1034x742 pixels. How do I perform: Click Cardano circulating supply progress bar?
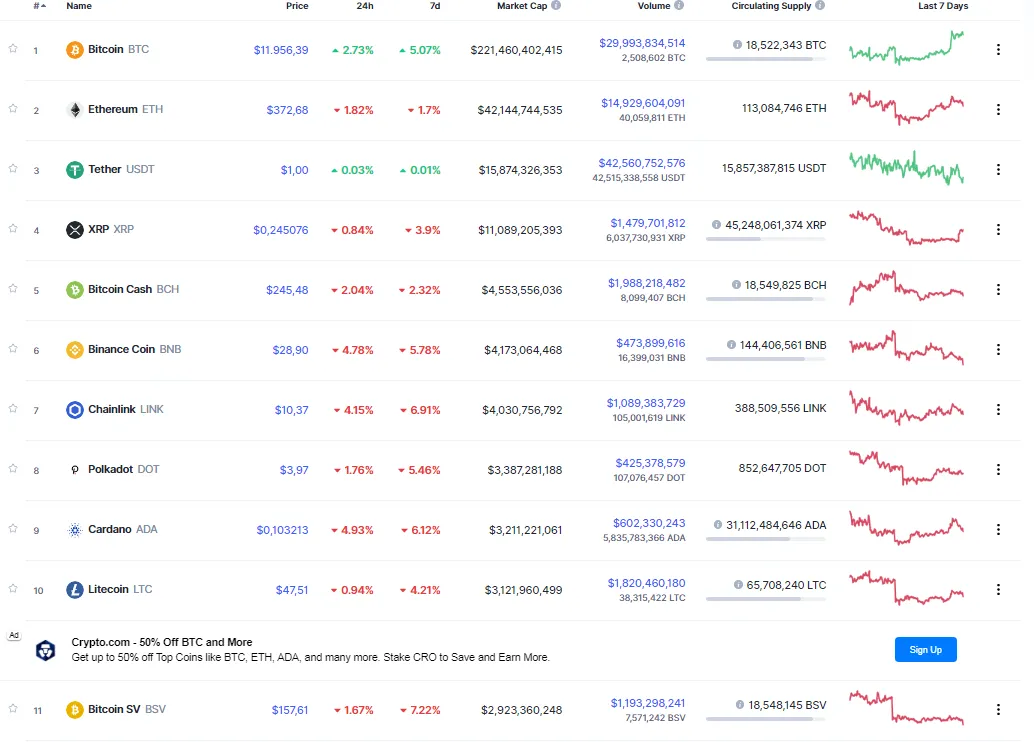pyautogui.click(x=766, y=539)
